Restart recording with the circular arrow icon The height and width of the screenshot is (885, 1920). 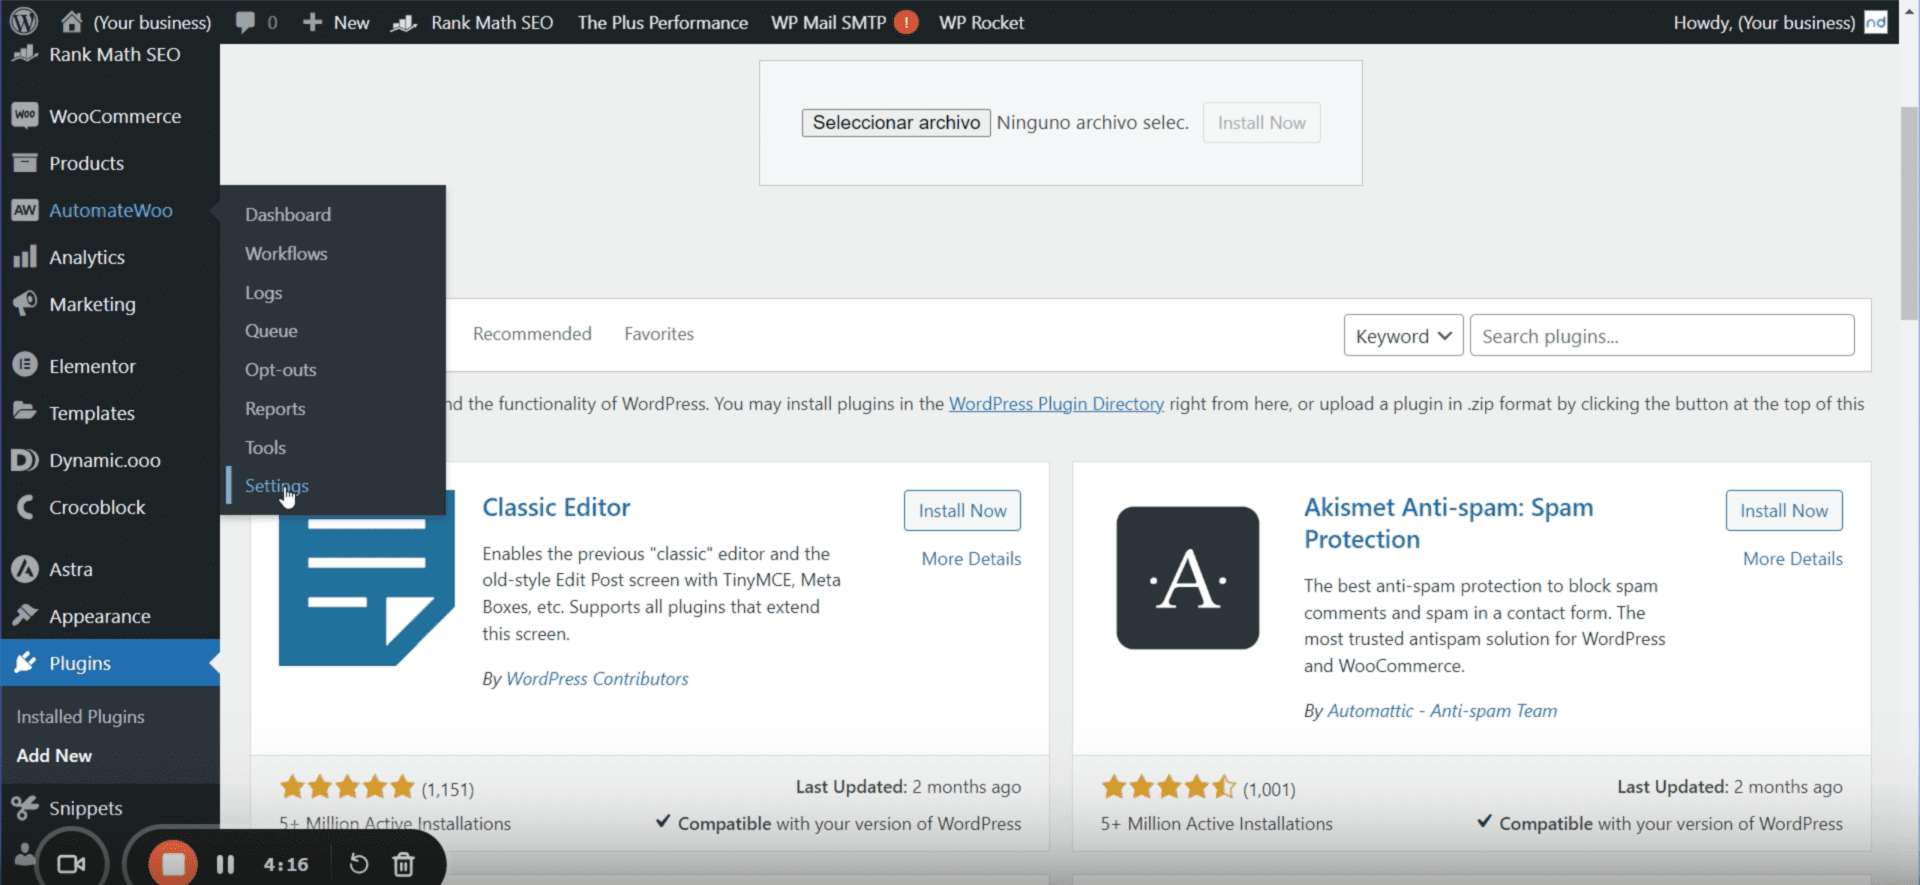click(359, 864)
